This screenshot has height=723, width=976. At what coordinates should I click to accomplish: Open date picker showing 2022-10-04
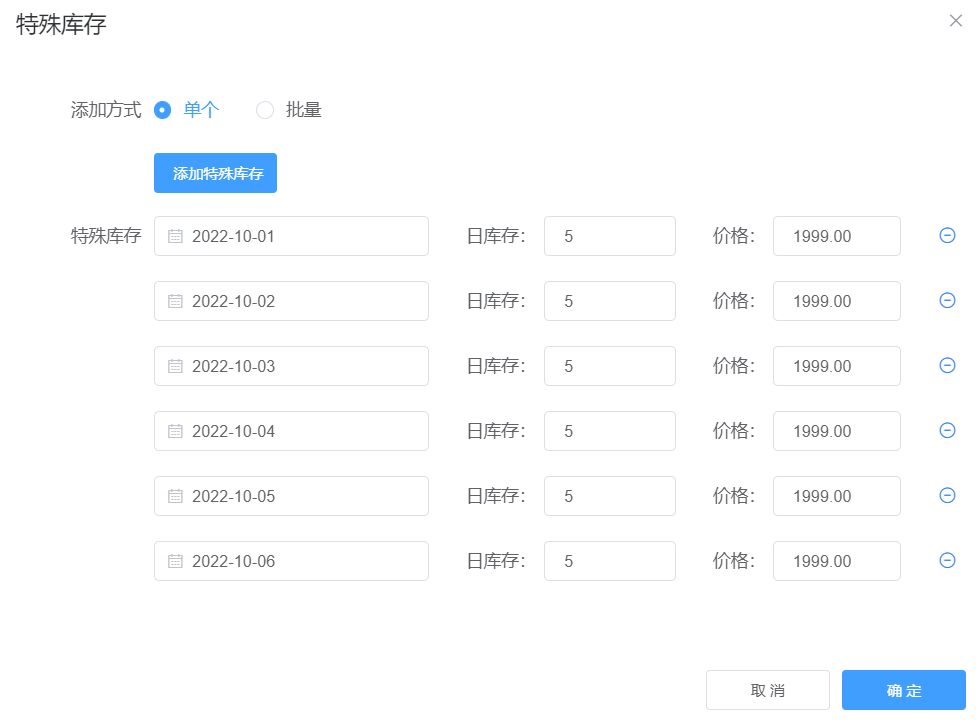tap(291, 431)
